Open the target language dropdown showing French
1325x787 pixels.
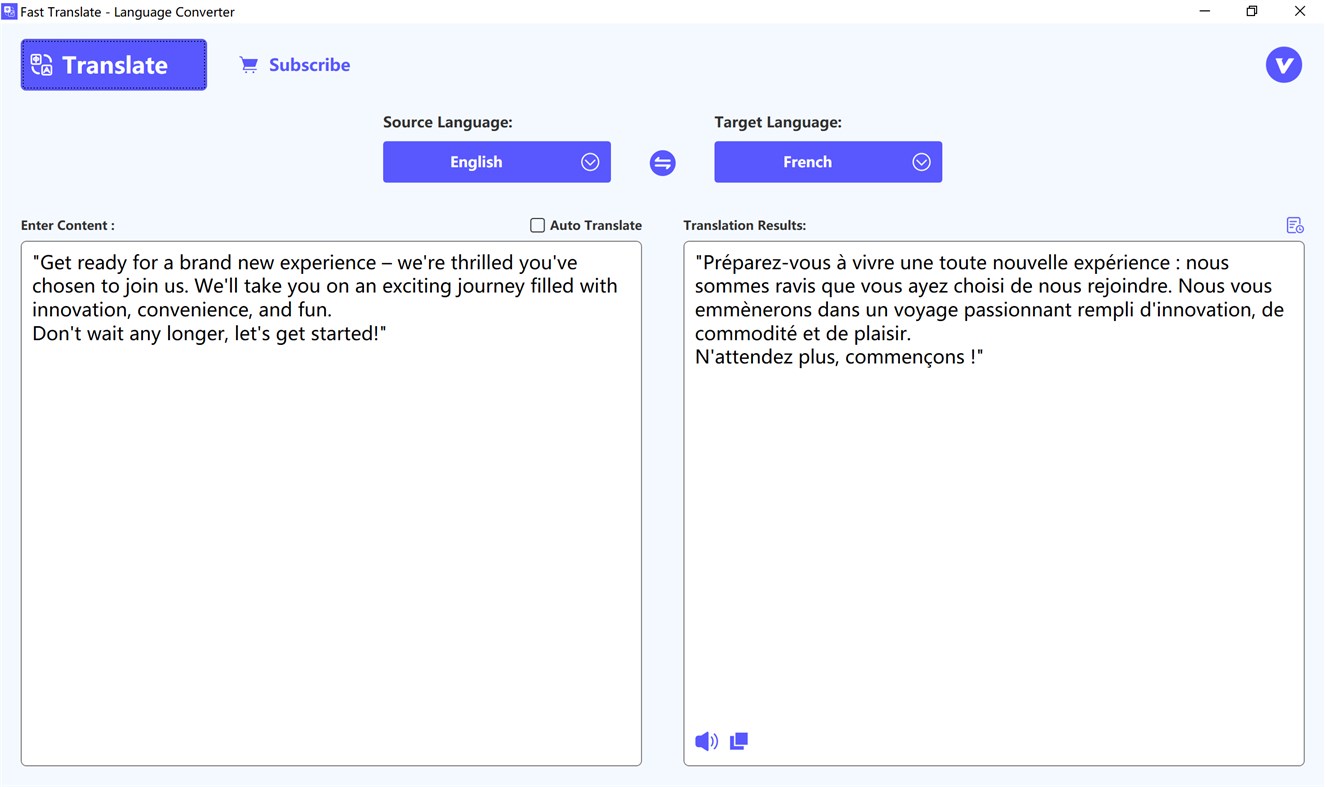click(828, 161)
